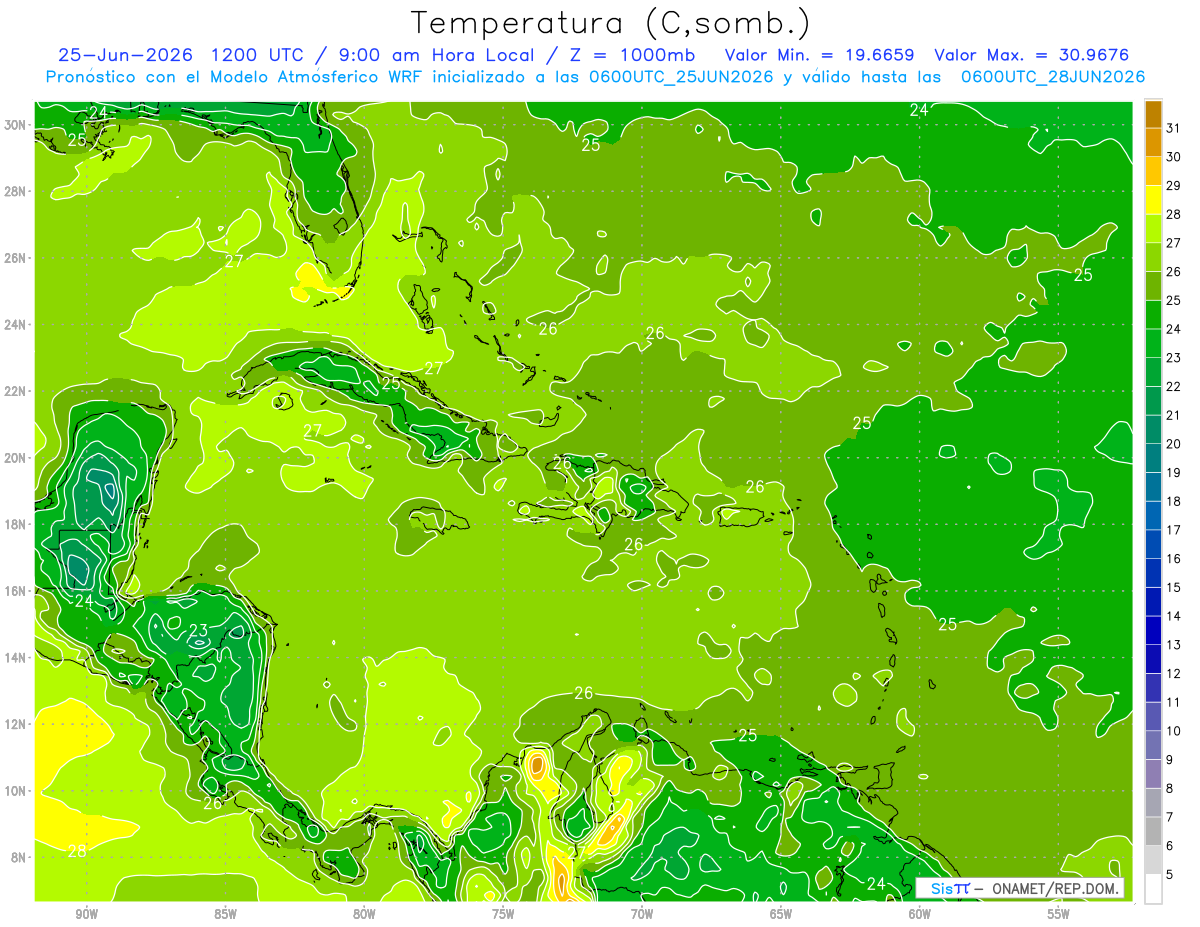This screenshot has width=1200, height=927.
Task: Click the 24N latitude axis label
Action: (17, 324)
